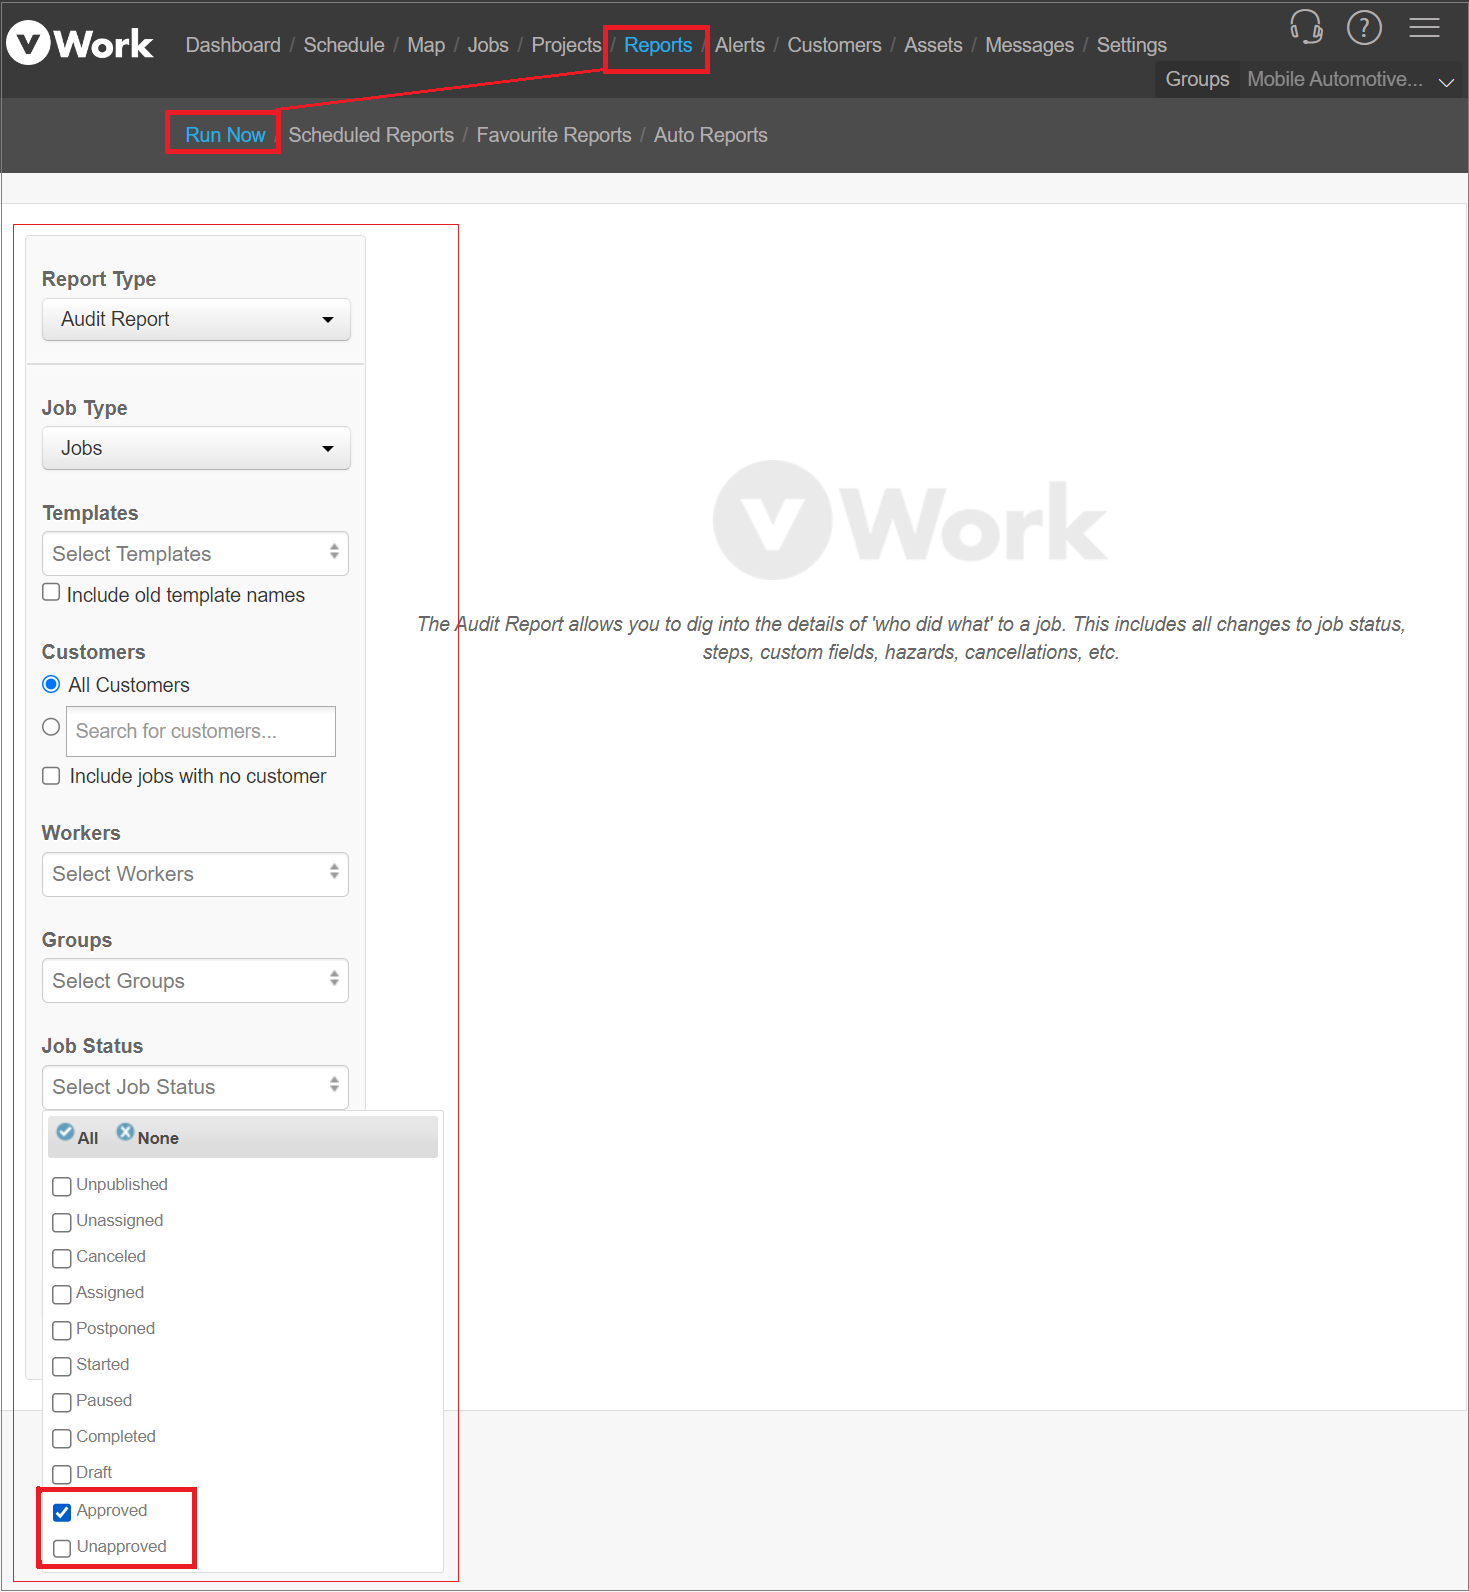
Task: Click the All checkmark icon in Job Status
Action: click(x=65, y=1132)
